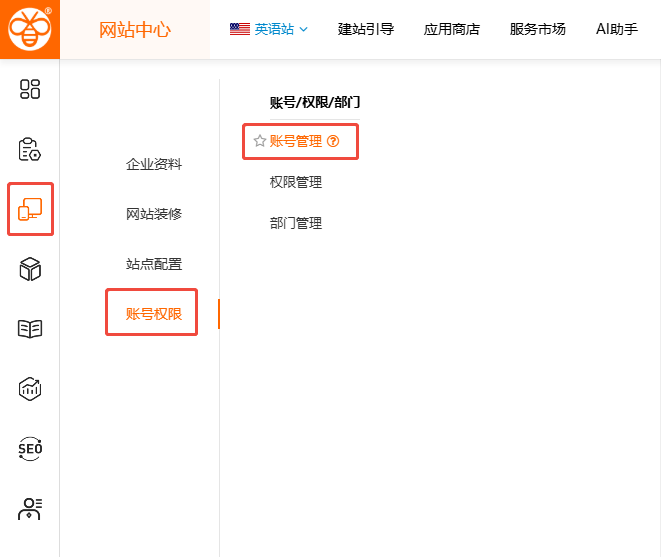This screenshot has width=661, height=557.
Task: Go to 应用商店 in the top navigation
Action: pyautogui.click(x=452, y=29)
